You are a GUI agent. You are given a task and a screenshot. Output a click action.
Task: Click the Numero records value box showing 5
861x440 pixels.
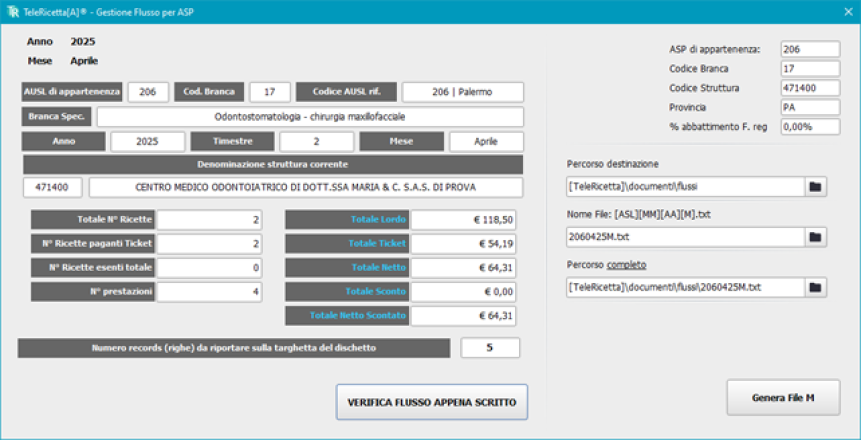[490, 348]
